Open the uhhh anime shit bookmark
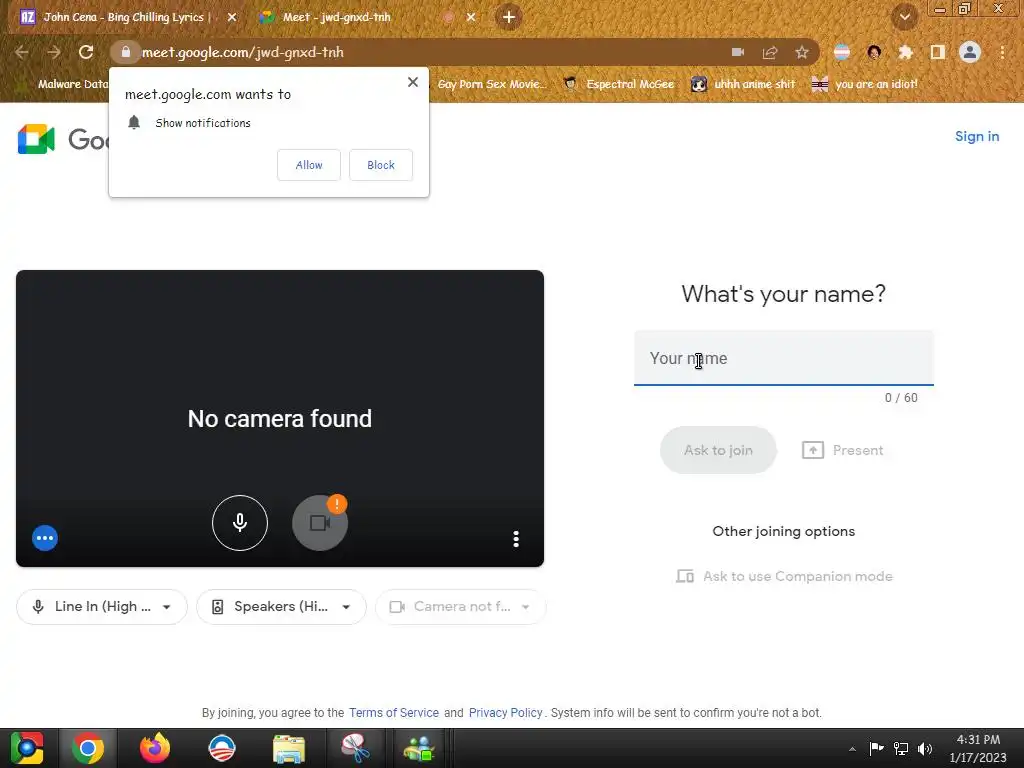 click(743, 84)
